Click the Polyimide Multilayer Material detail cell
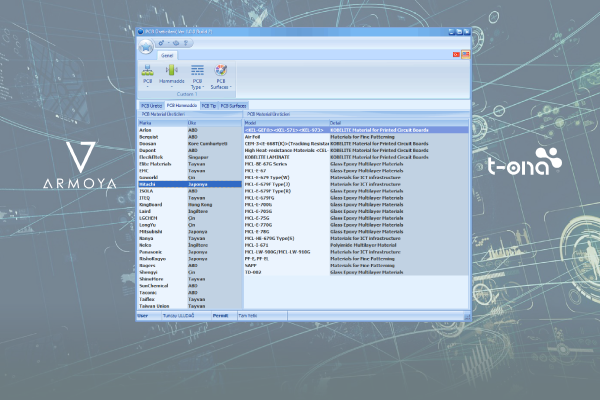Screen dimensions: 600x400 pos(399,245)
